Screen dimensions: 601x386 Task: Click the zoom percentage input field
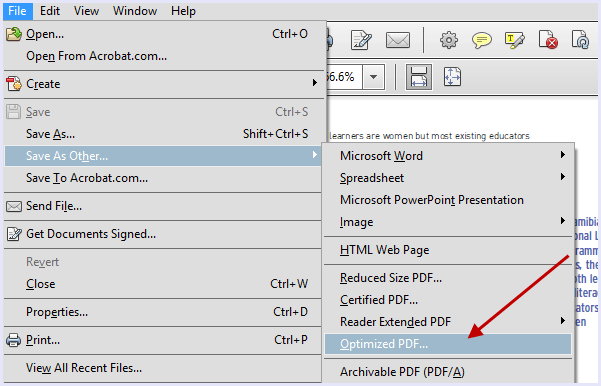[x=343, y=77]
